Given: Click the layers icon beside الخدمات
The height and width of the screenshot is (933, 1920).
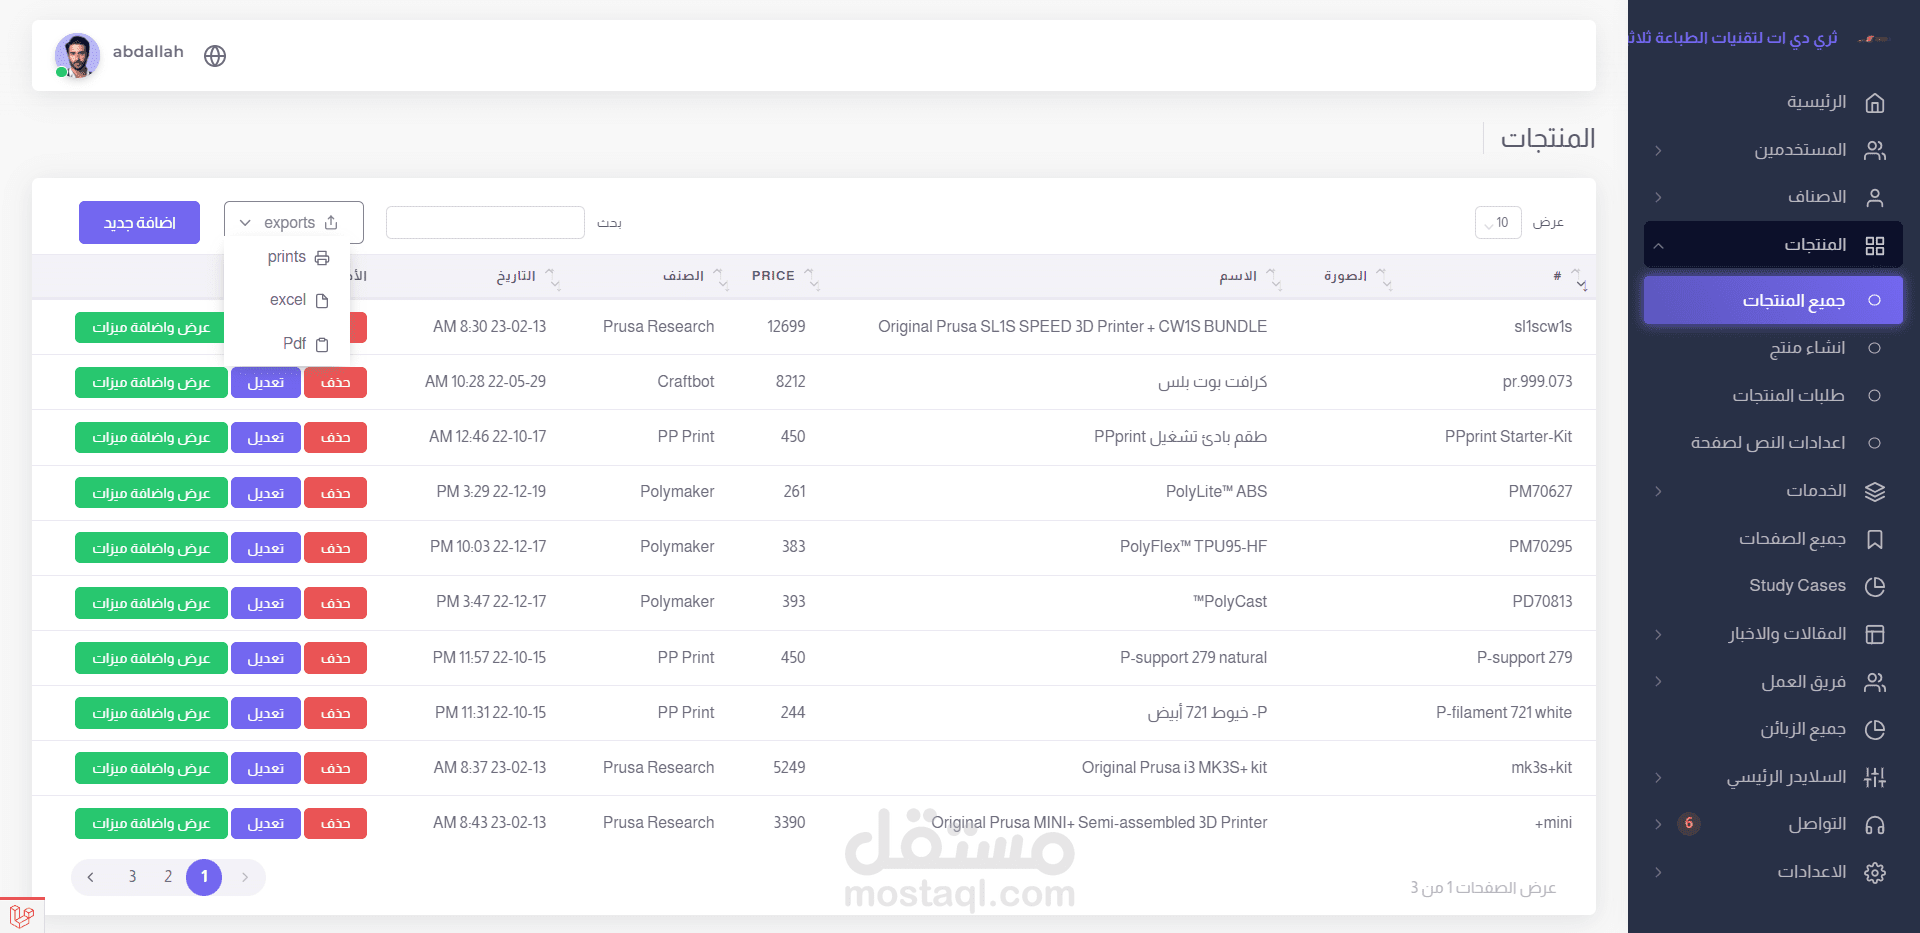Looking at the screenshot, I should pyautogui.click(x=1875, y=491).
